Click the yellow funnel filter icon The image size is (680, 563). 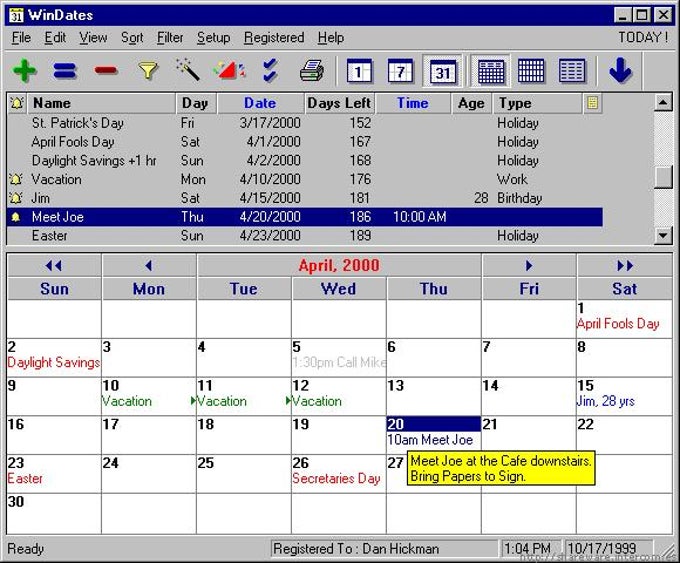[147, 70]
